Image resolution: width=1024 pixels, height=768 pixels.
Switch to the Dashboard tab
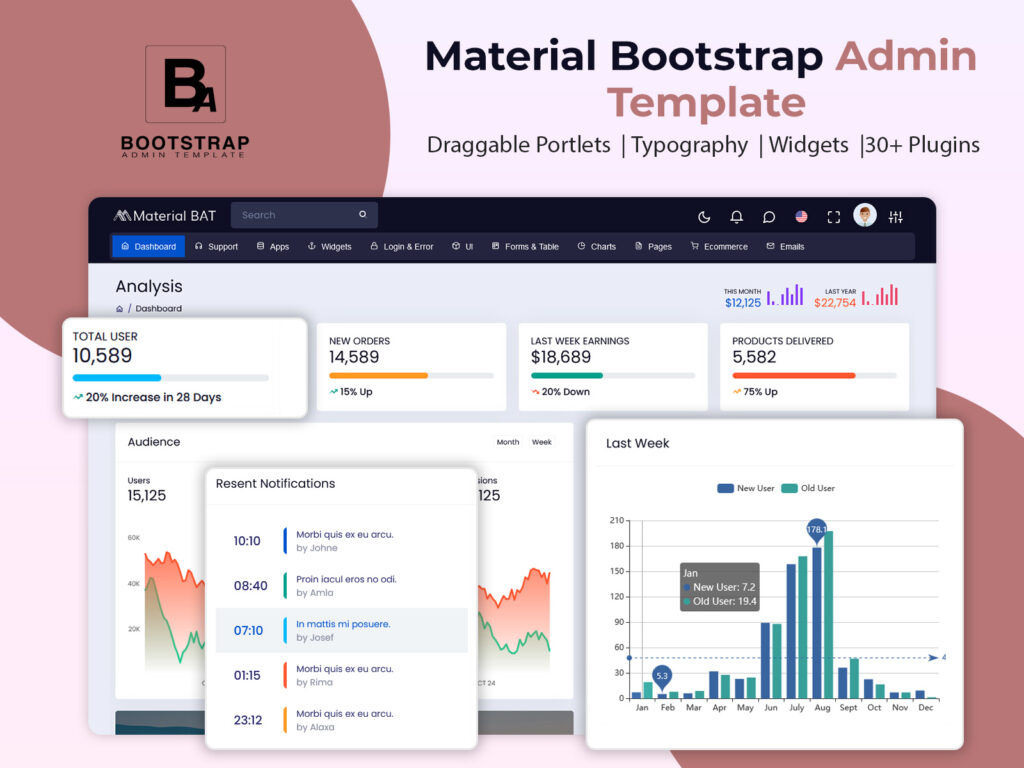pos(147,246)
